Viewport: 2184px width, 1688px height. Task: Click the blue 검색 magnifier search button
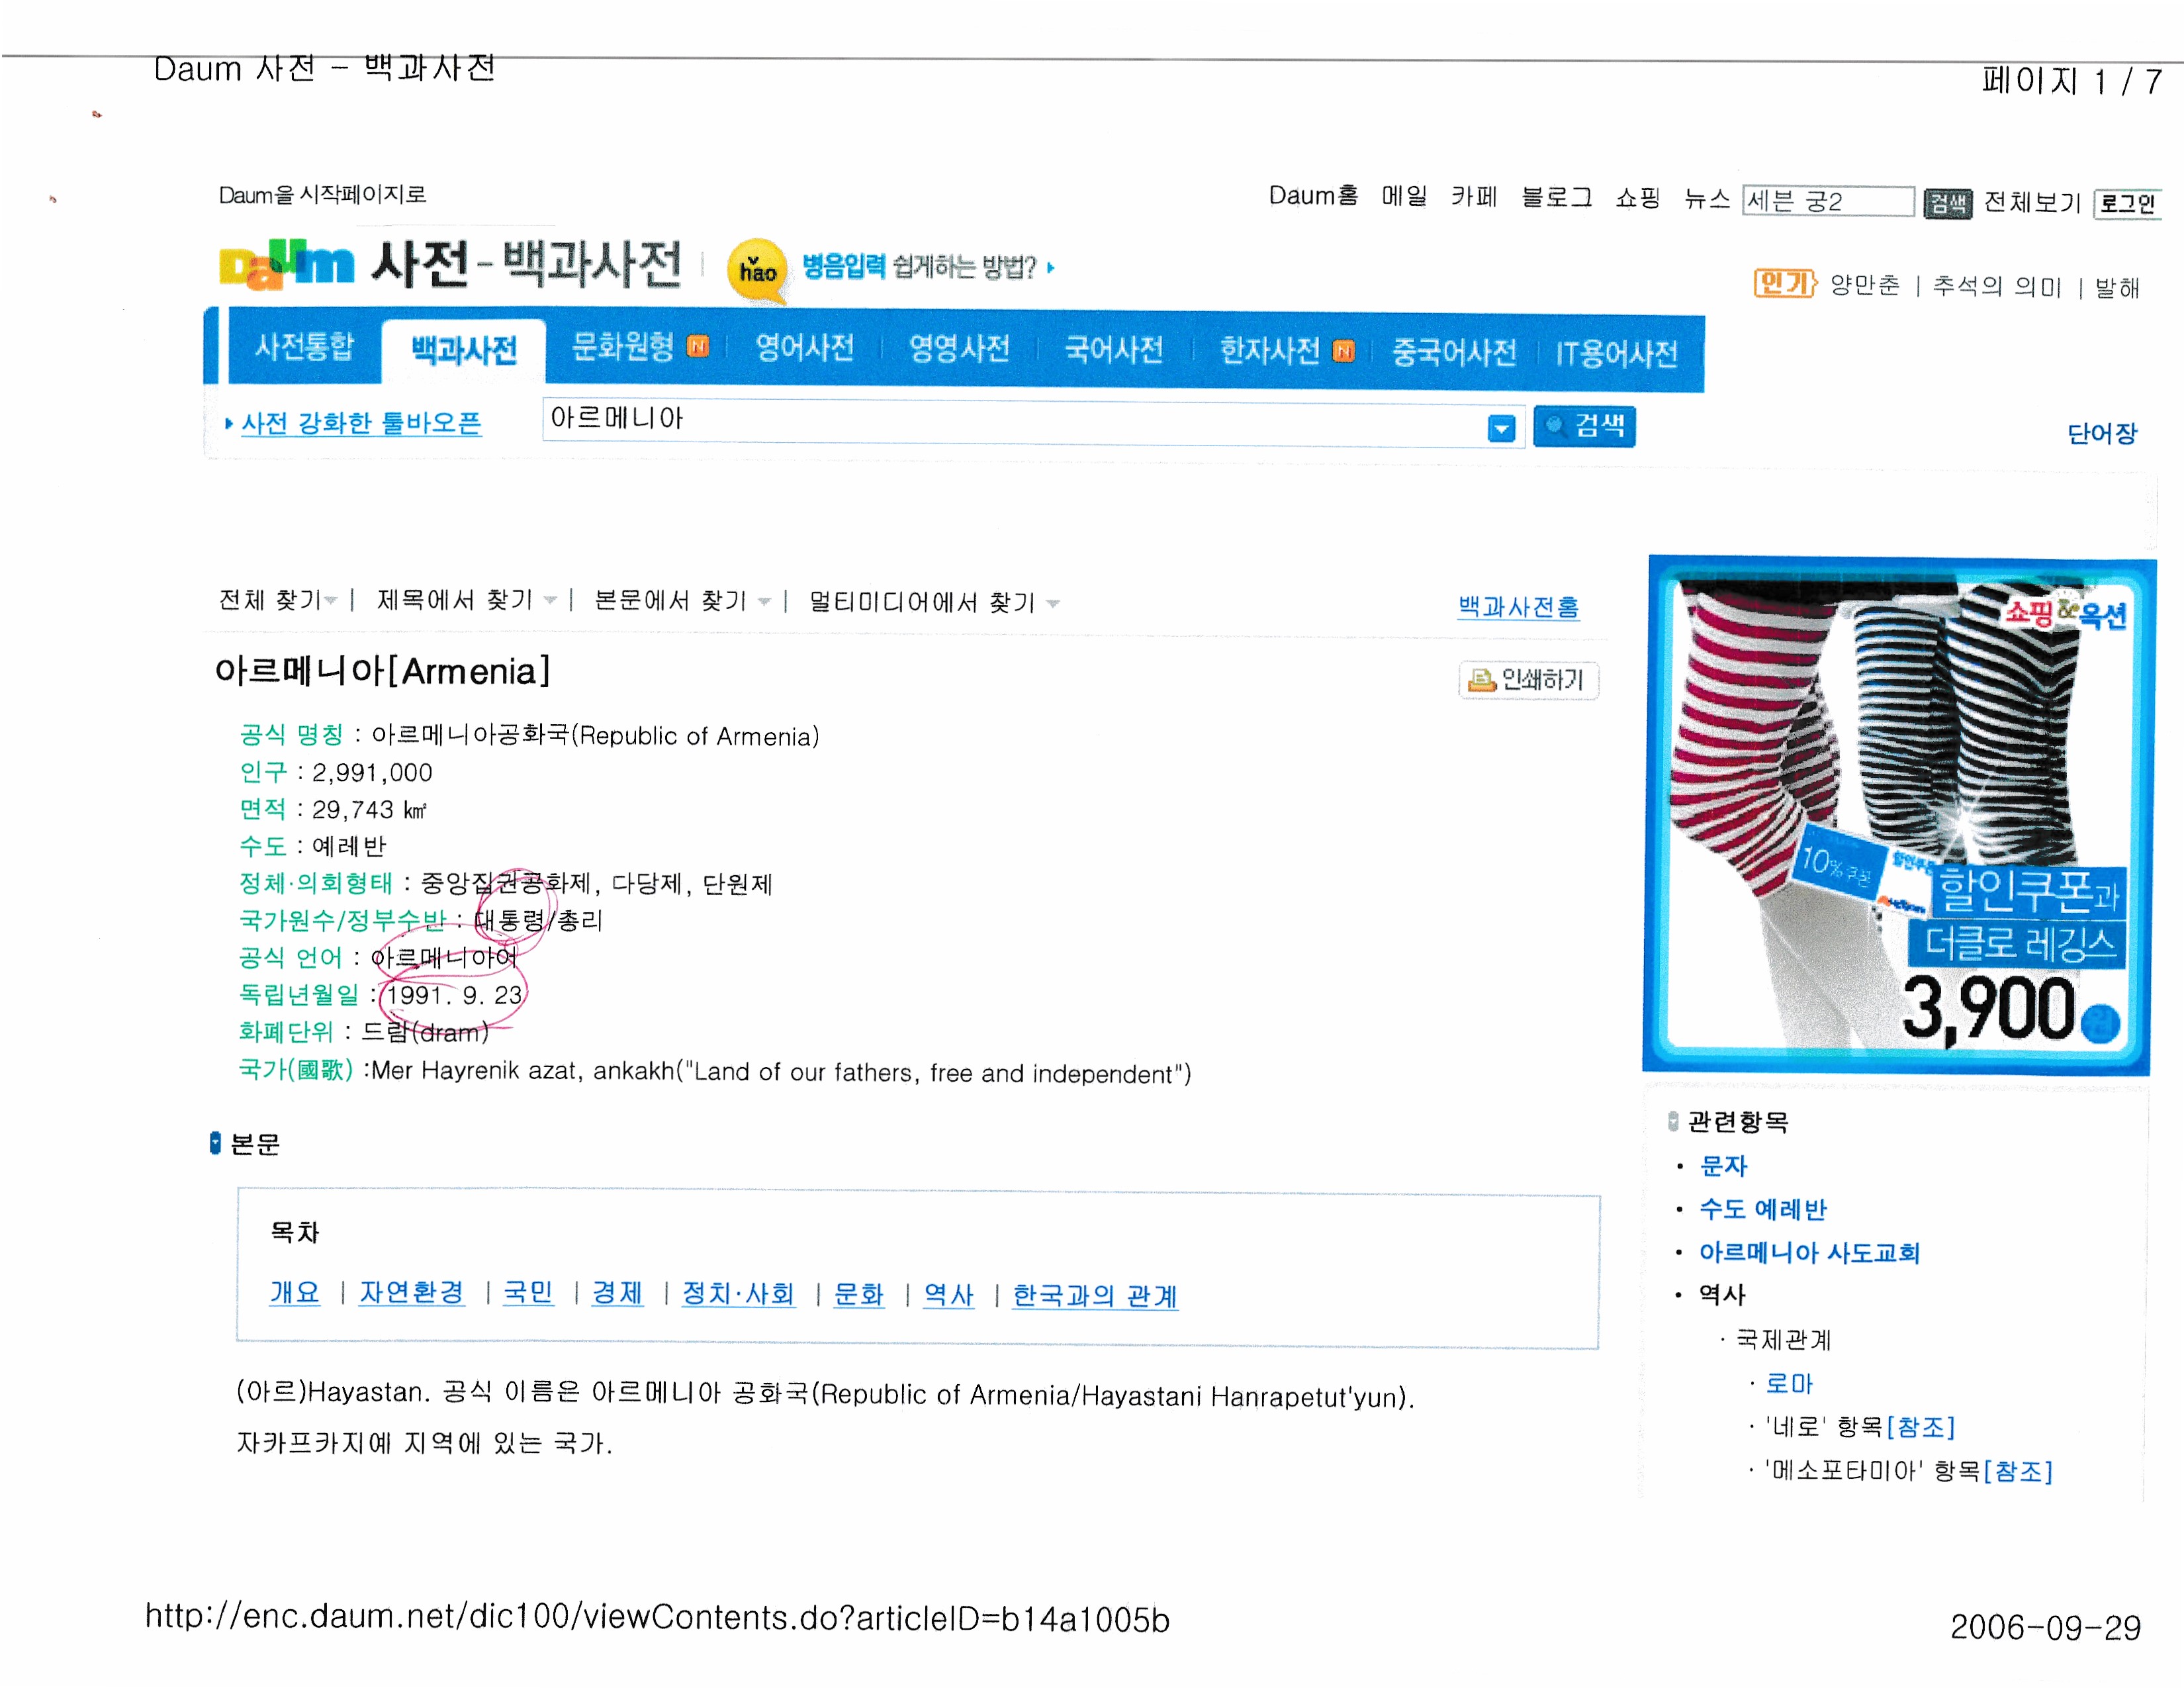pos(1583,426)
